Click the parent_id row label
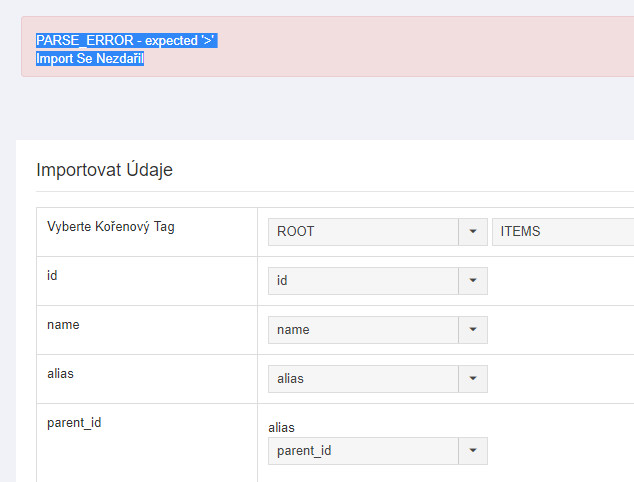 click(74, 423)
